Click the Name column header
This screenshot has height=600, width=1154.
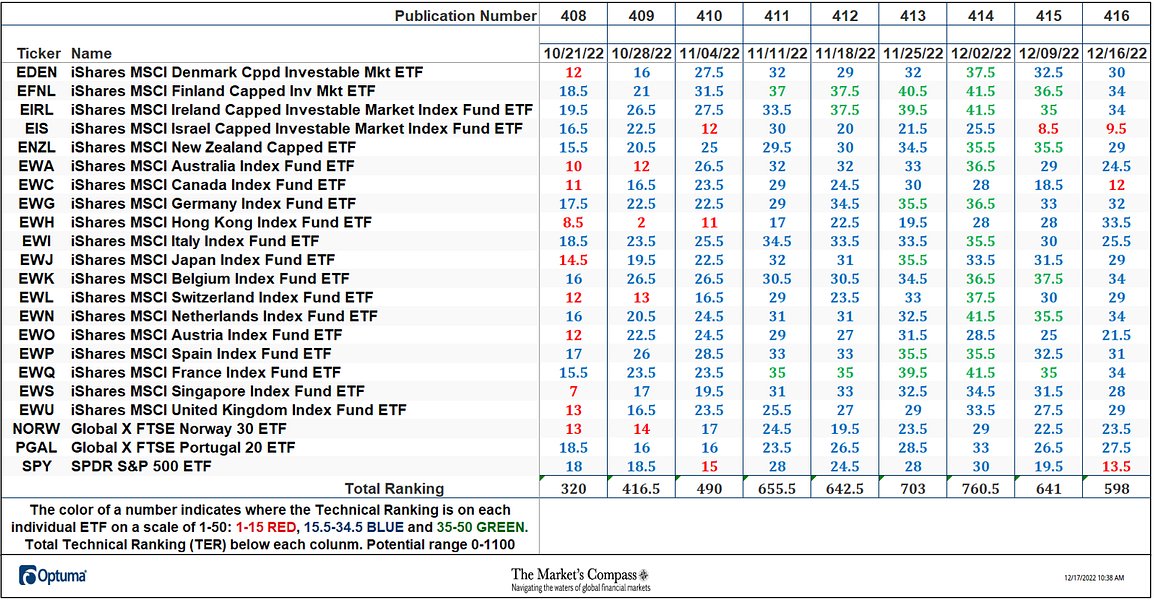coord(91,54)
